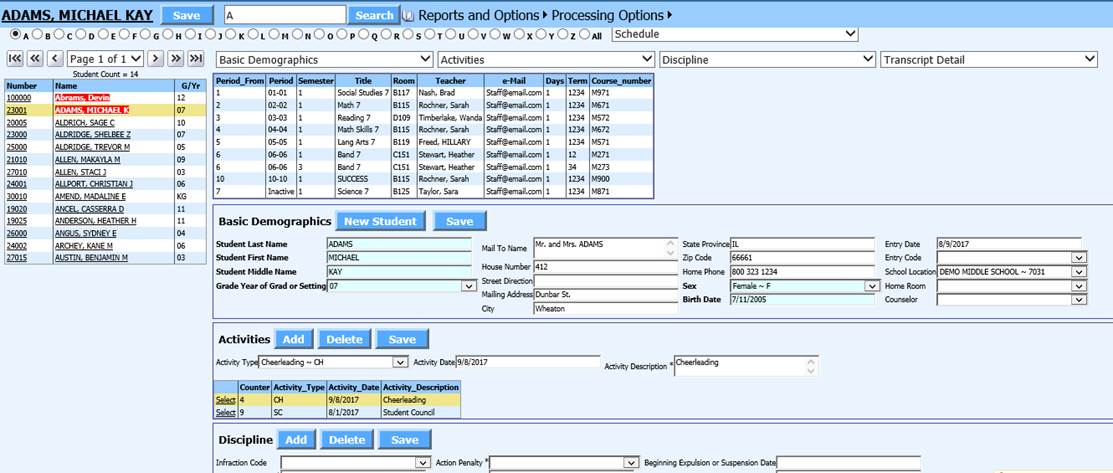Screen dimensions: 1113x473
Task: Click the book icon beside Reports and Options
Action: click(407, 16)
